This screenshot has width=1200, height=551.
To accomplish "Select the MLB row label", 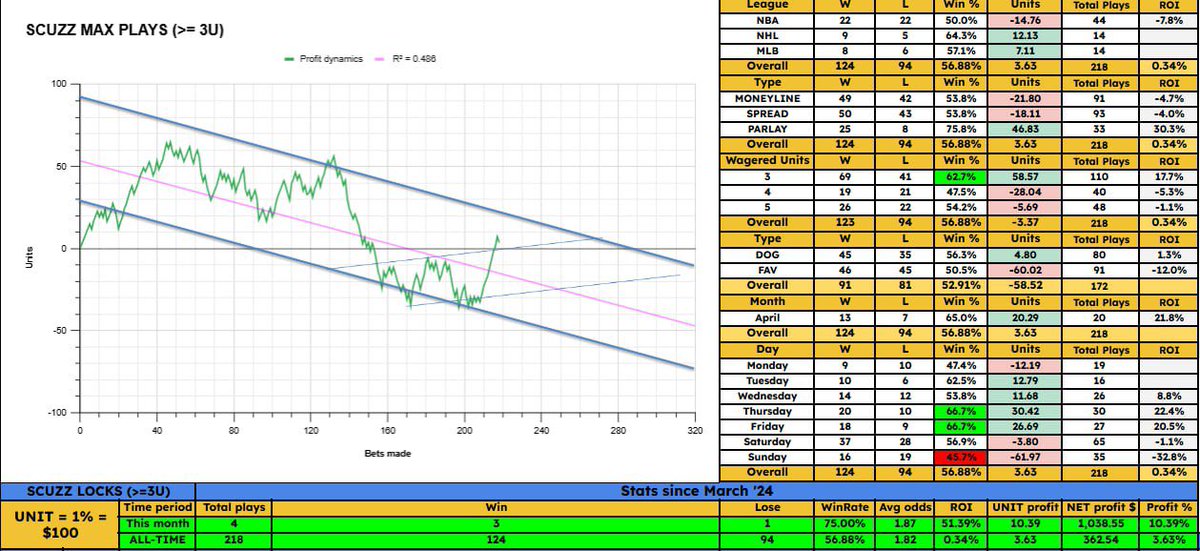I will point(768,53).
